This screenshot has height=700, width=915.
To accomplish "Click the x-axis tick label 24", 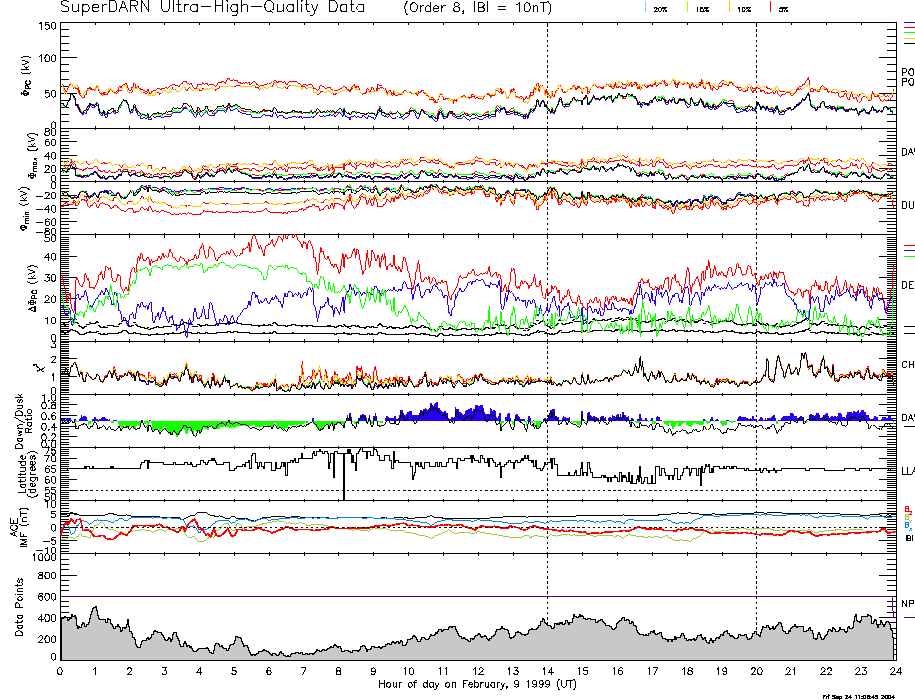I will coord(894,672).
